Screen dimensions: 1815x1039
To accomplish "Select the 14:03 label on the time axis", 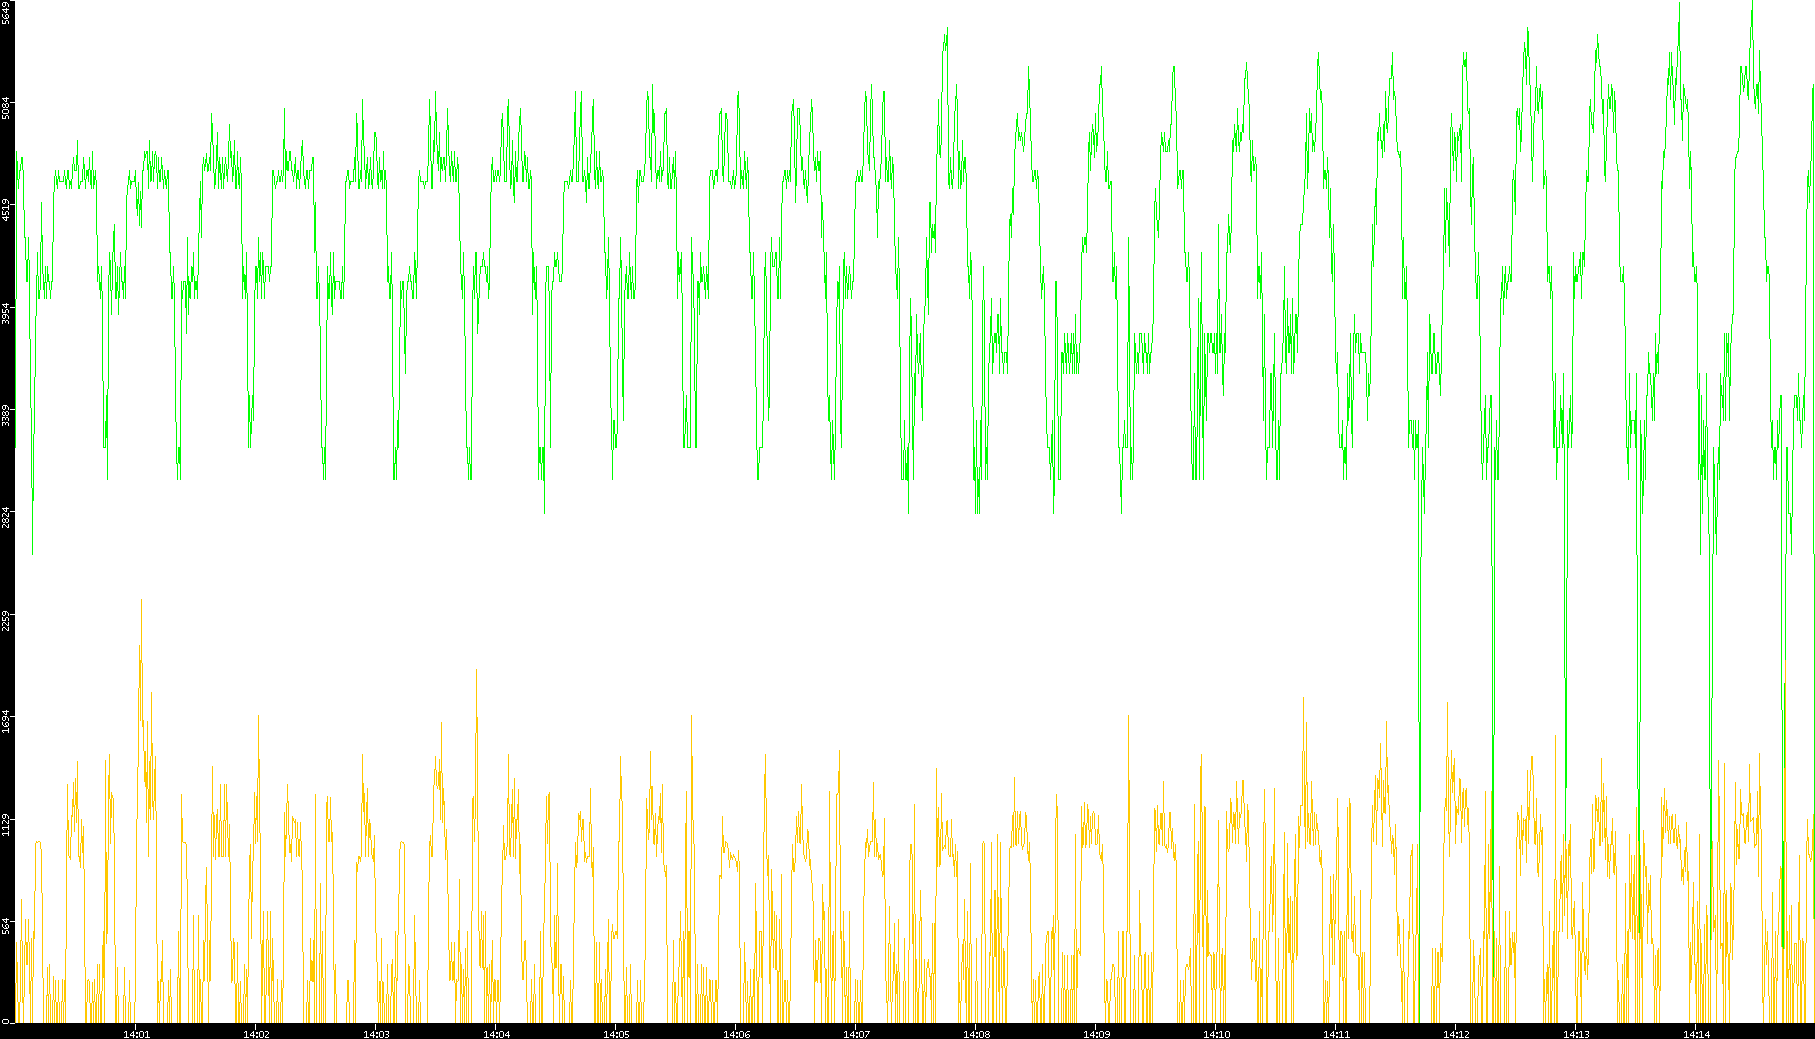I will point(377,1034).
